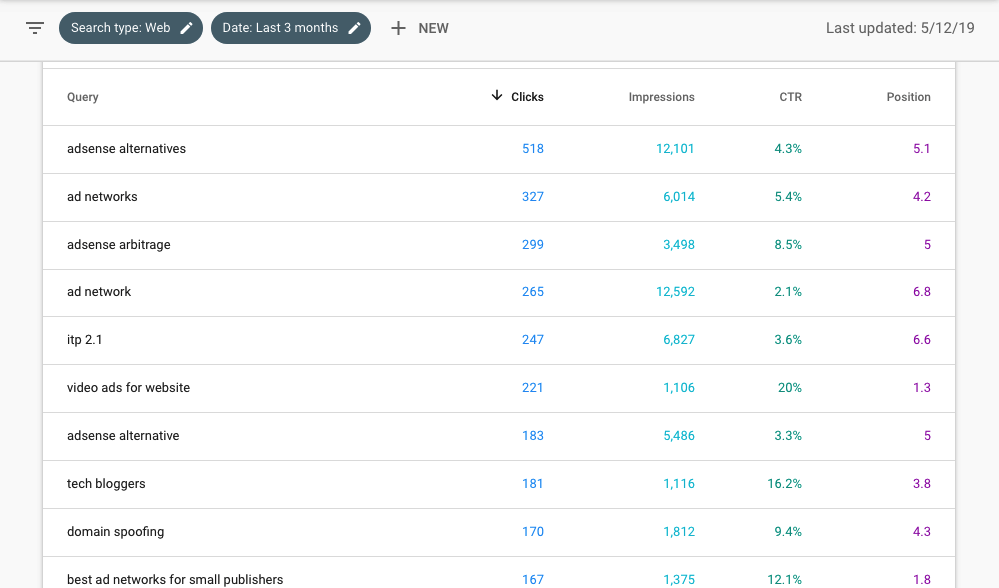The height and width of the screenshot is (588, 999).
Task: Click the 518 clicks value
Action: coord(532,148)
